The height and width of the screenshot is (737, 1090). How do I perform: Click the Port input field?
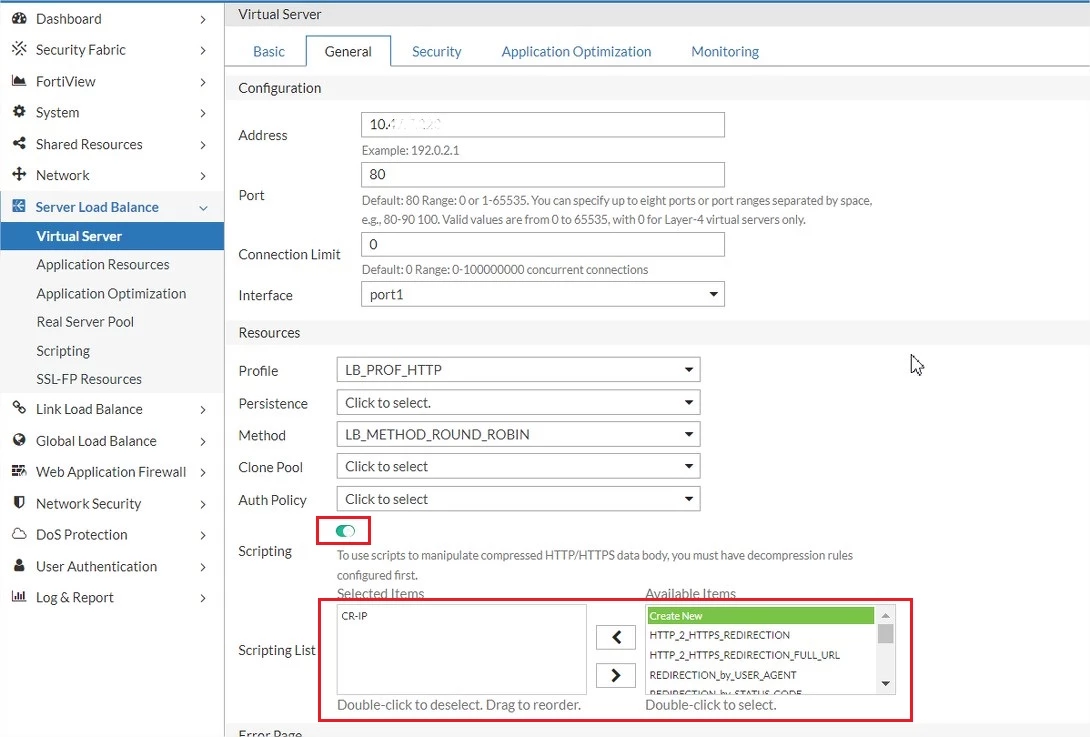click(543, 175)
